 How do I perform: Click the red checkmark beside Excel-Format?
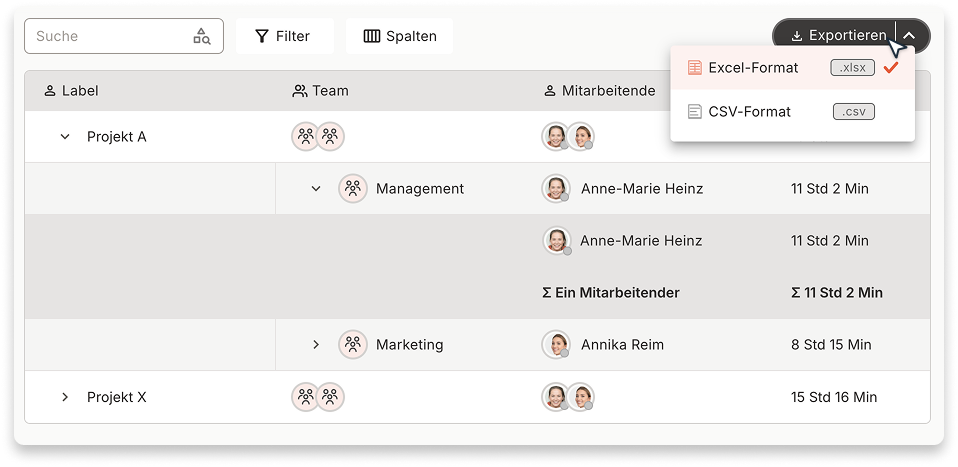891,67
